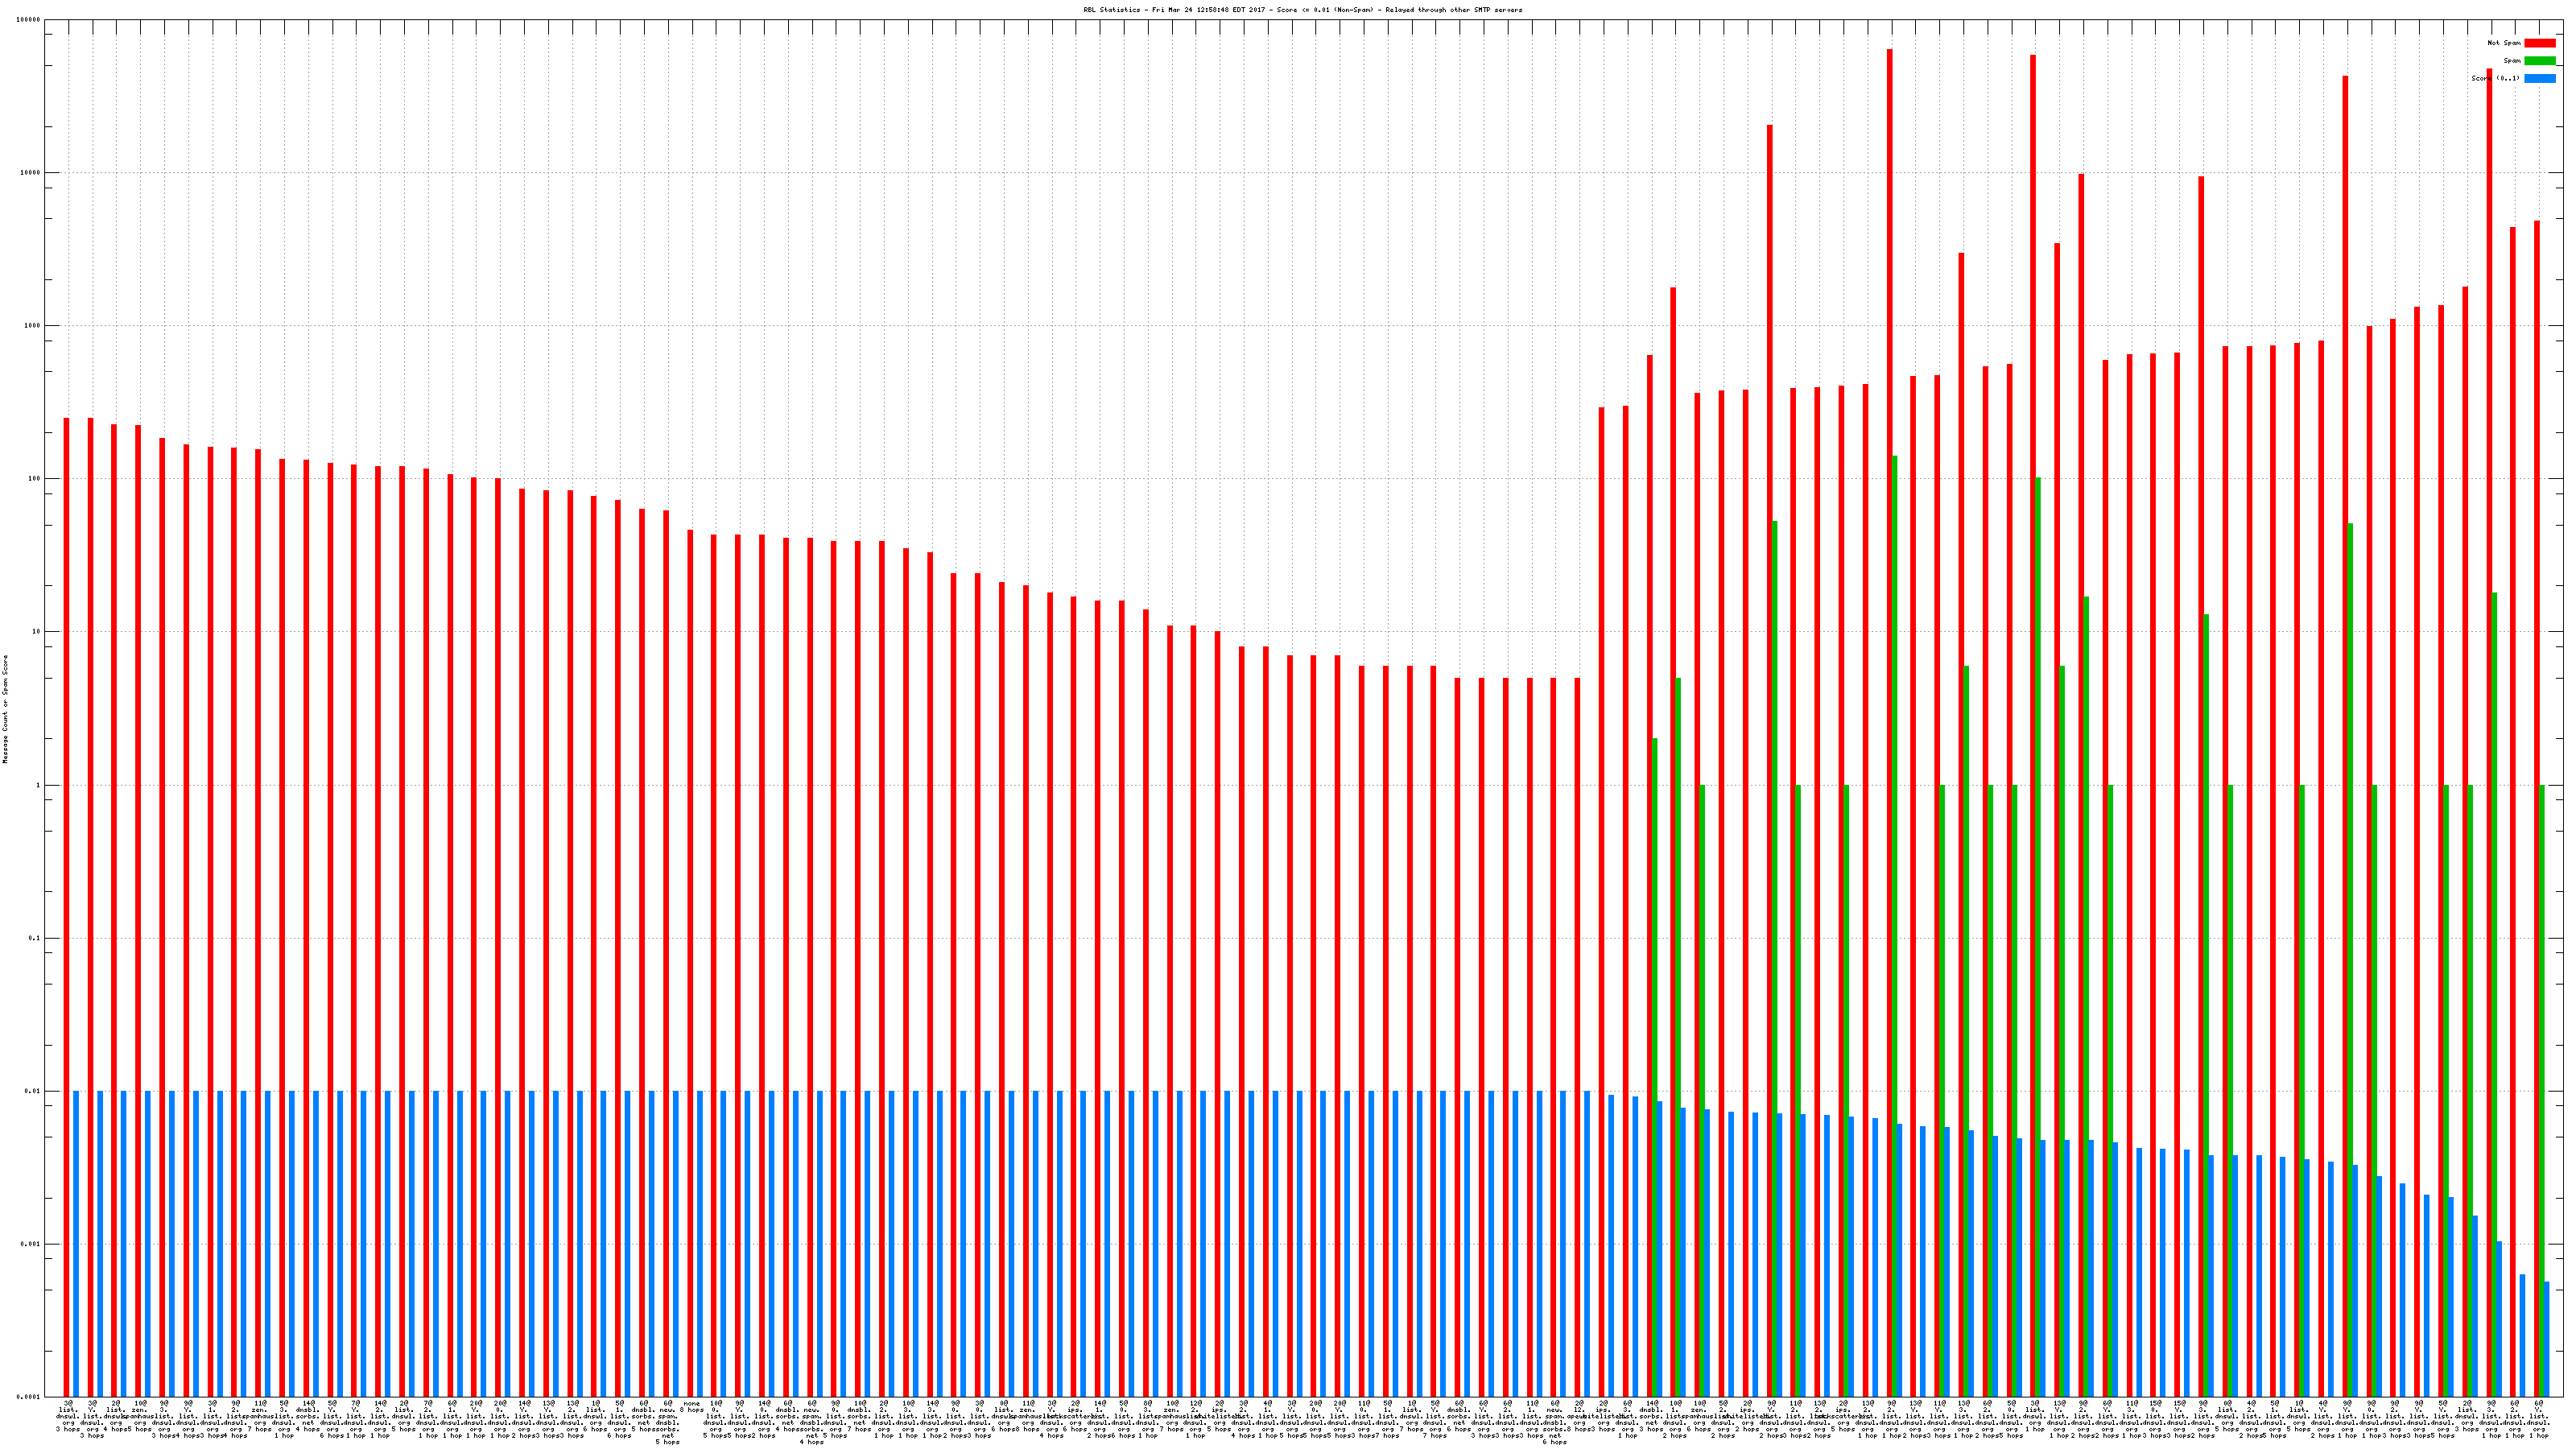2576x1449 pixels.
Task: Click the 0.0001 y-axis tick label
Action: 30,1397
